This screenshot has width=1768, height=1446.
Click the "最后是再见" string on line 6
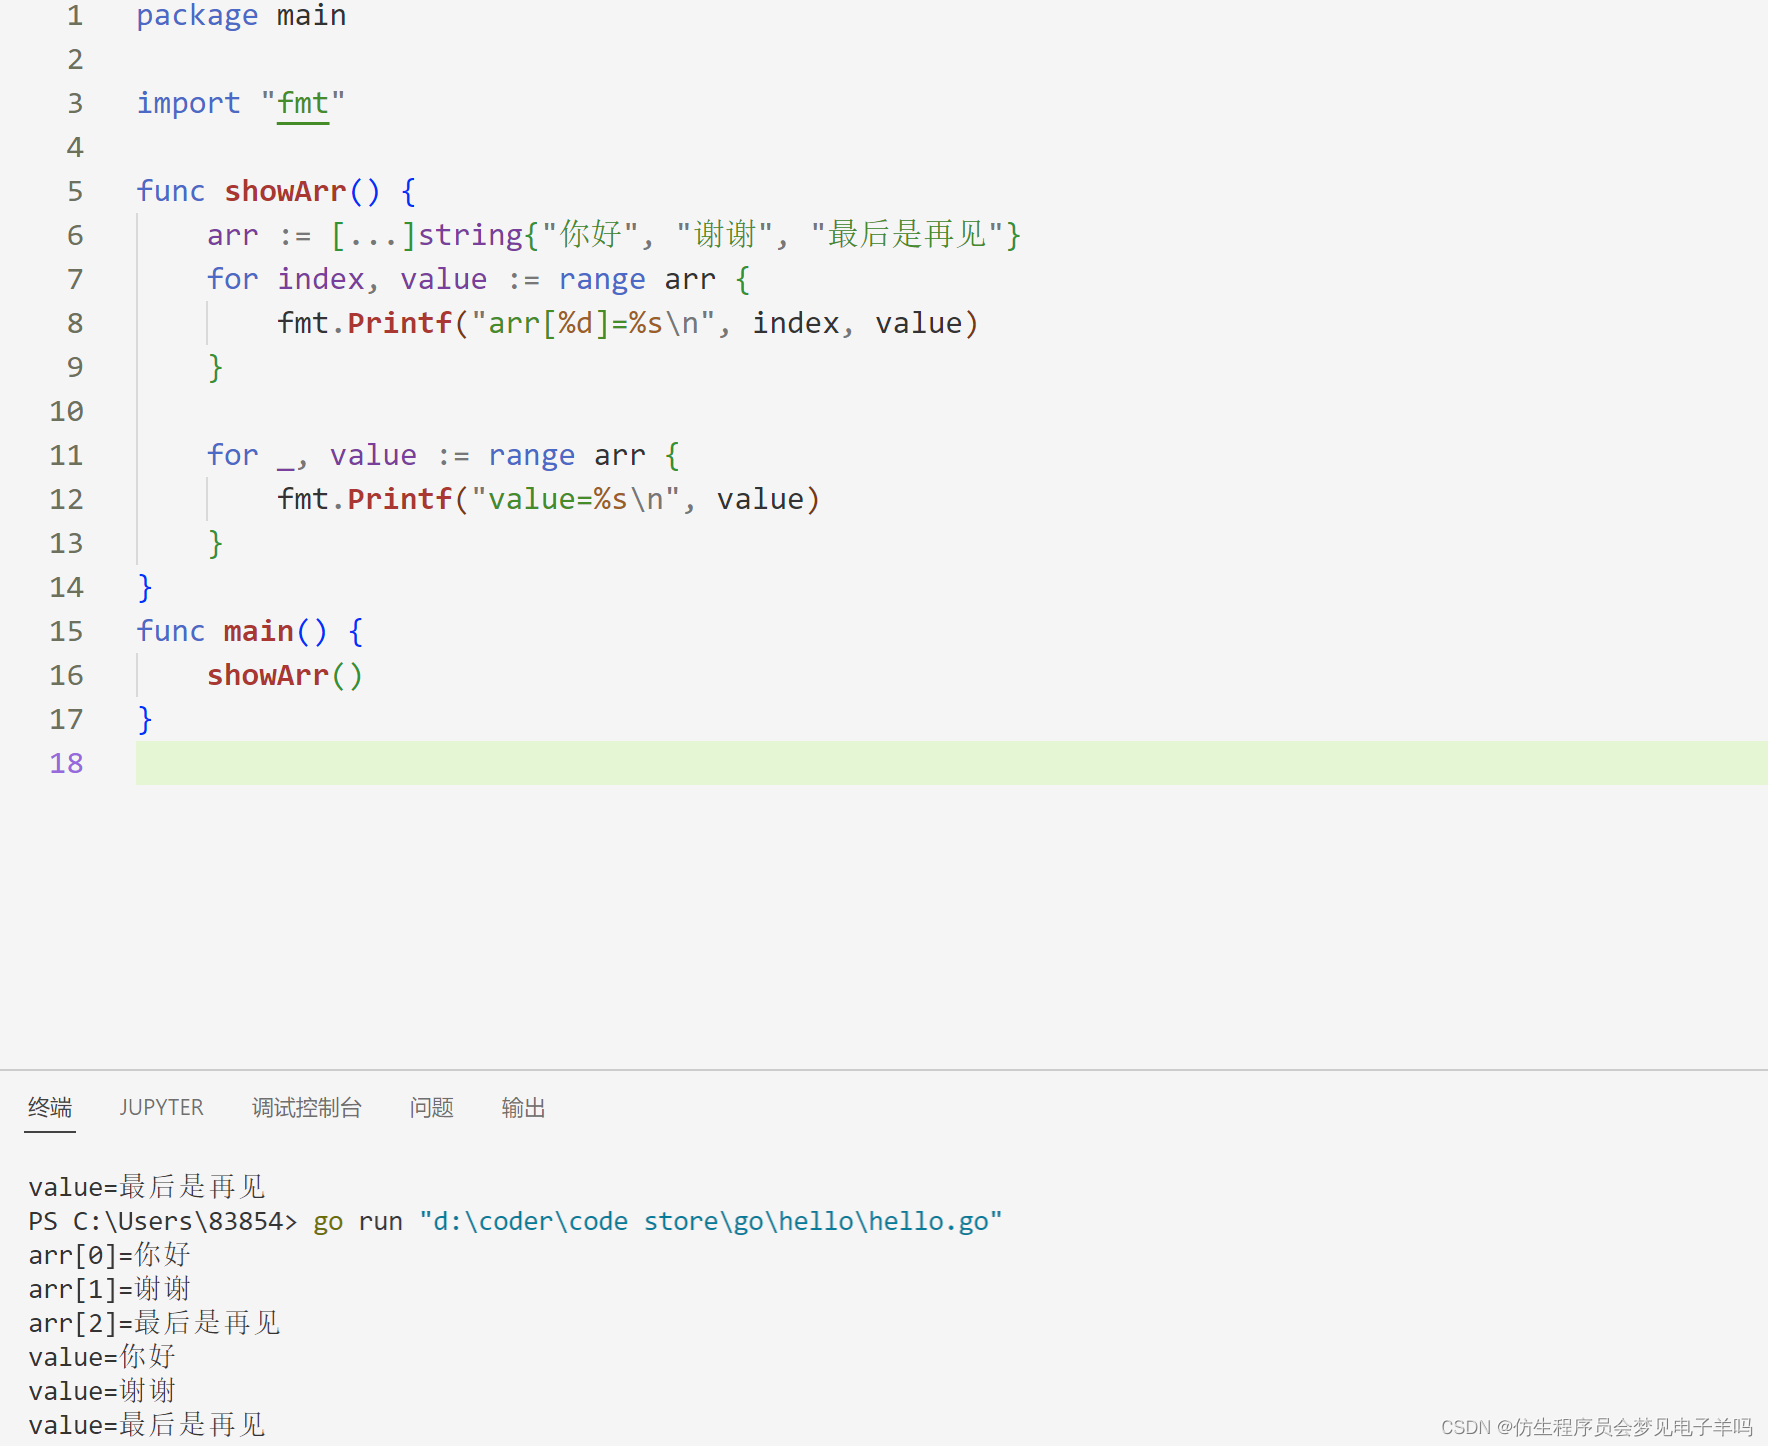coord(907,235)
